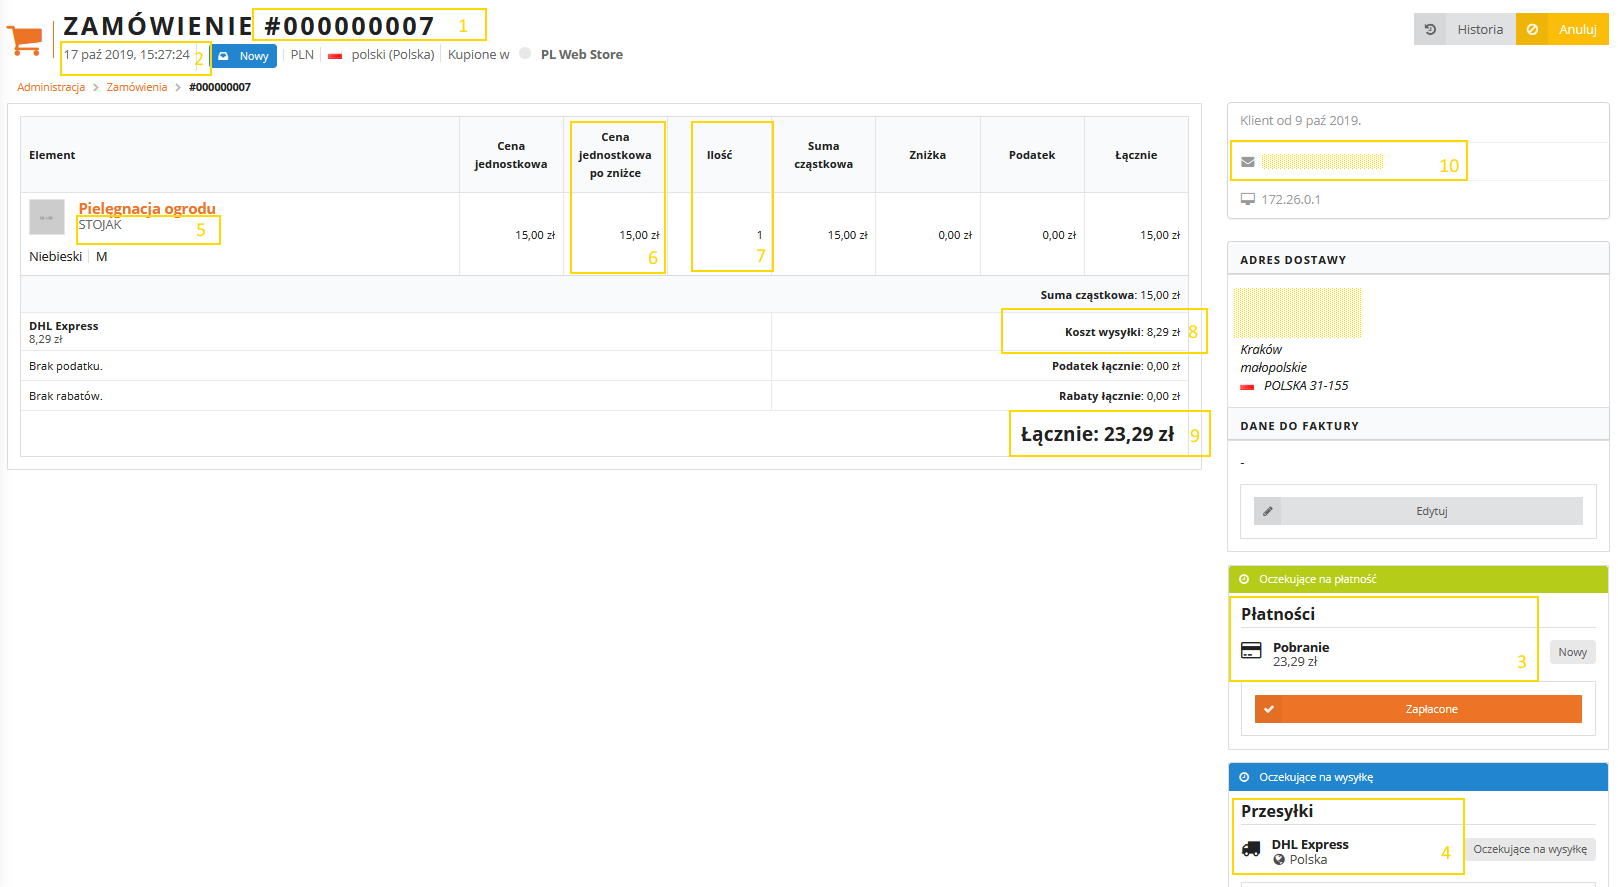The image size is (1618, 887).
Task: Go to Administracja in the breadcrumb
Action: (51, 87)
